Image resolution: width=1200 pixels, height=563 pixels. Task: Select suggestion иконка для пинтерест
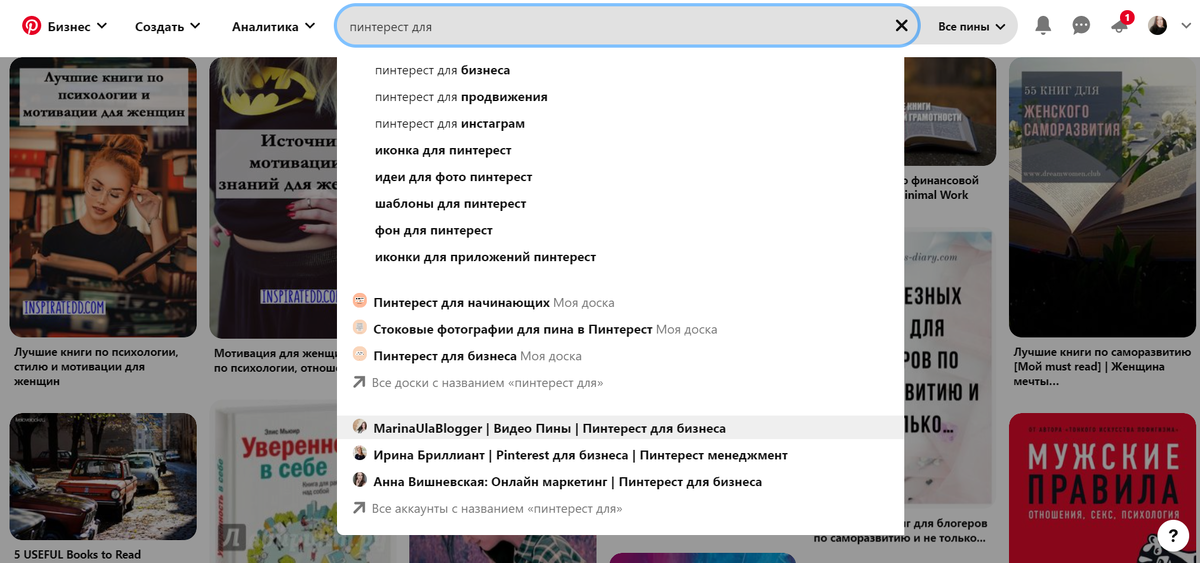[x=443, y=150]
